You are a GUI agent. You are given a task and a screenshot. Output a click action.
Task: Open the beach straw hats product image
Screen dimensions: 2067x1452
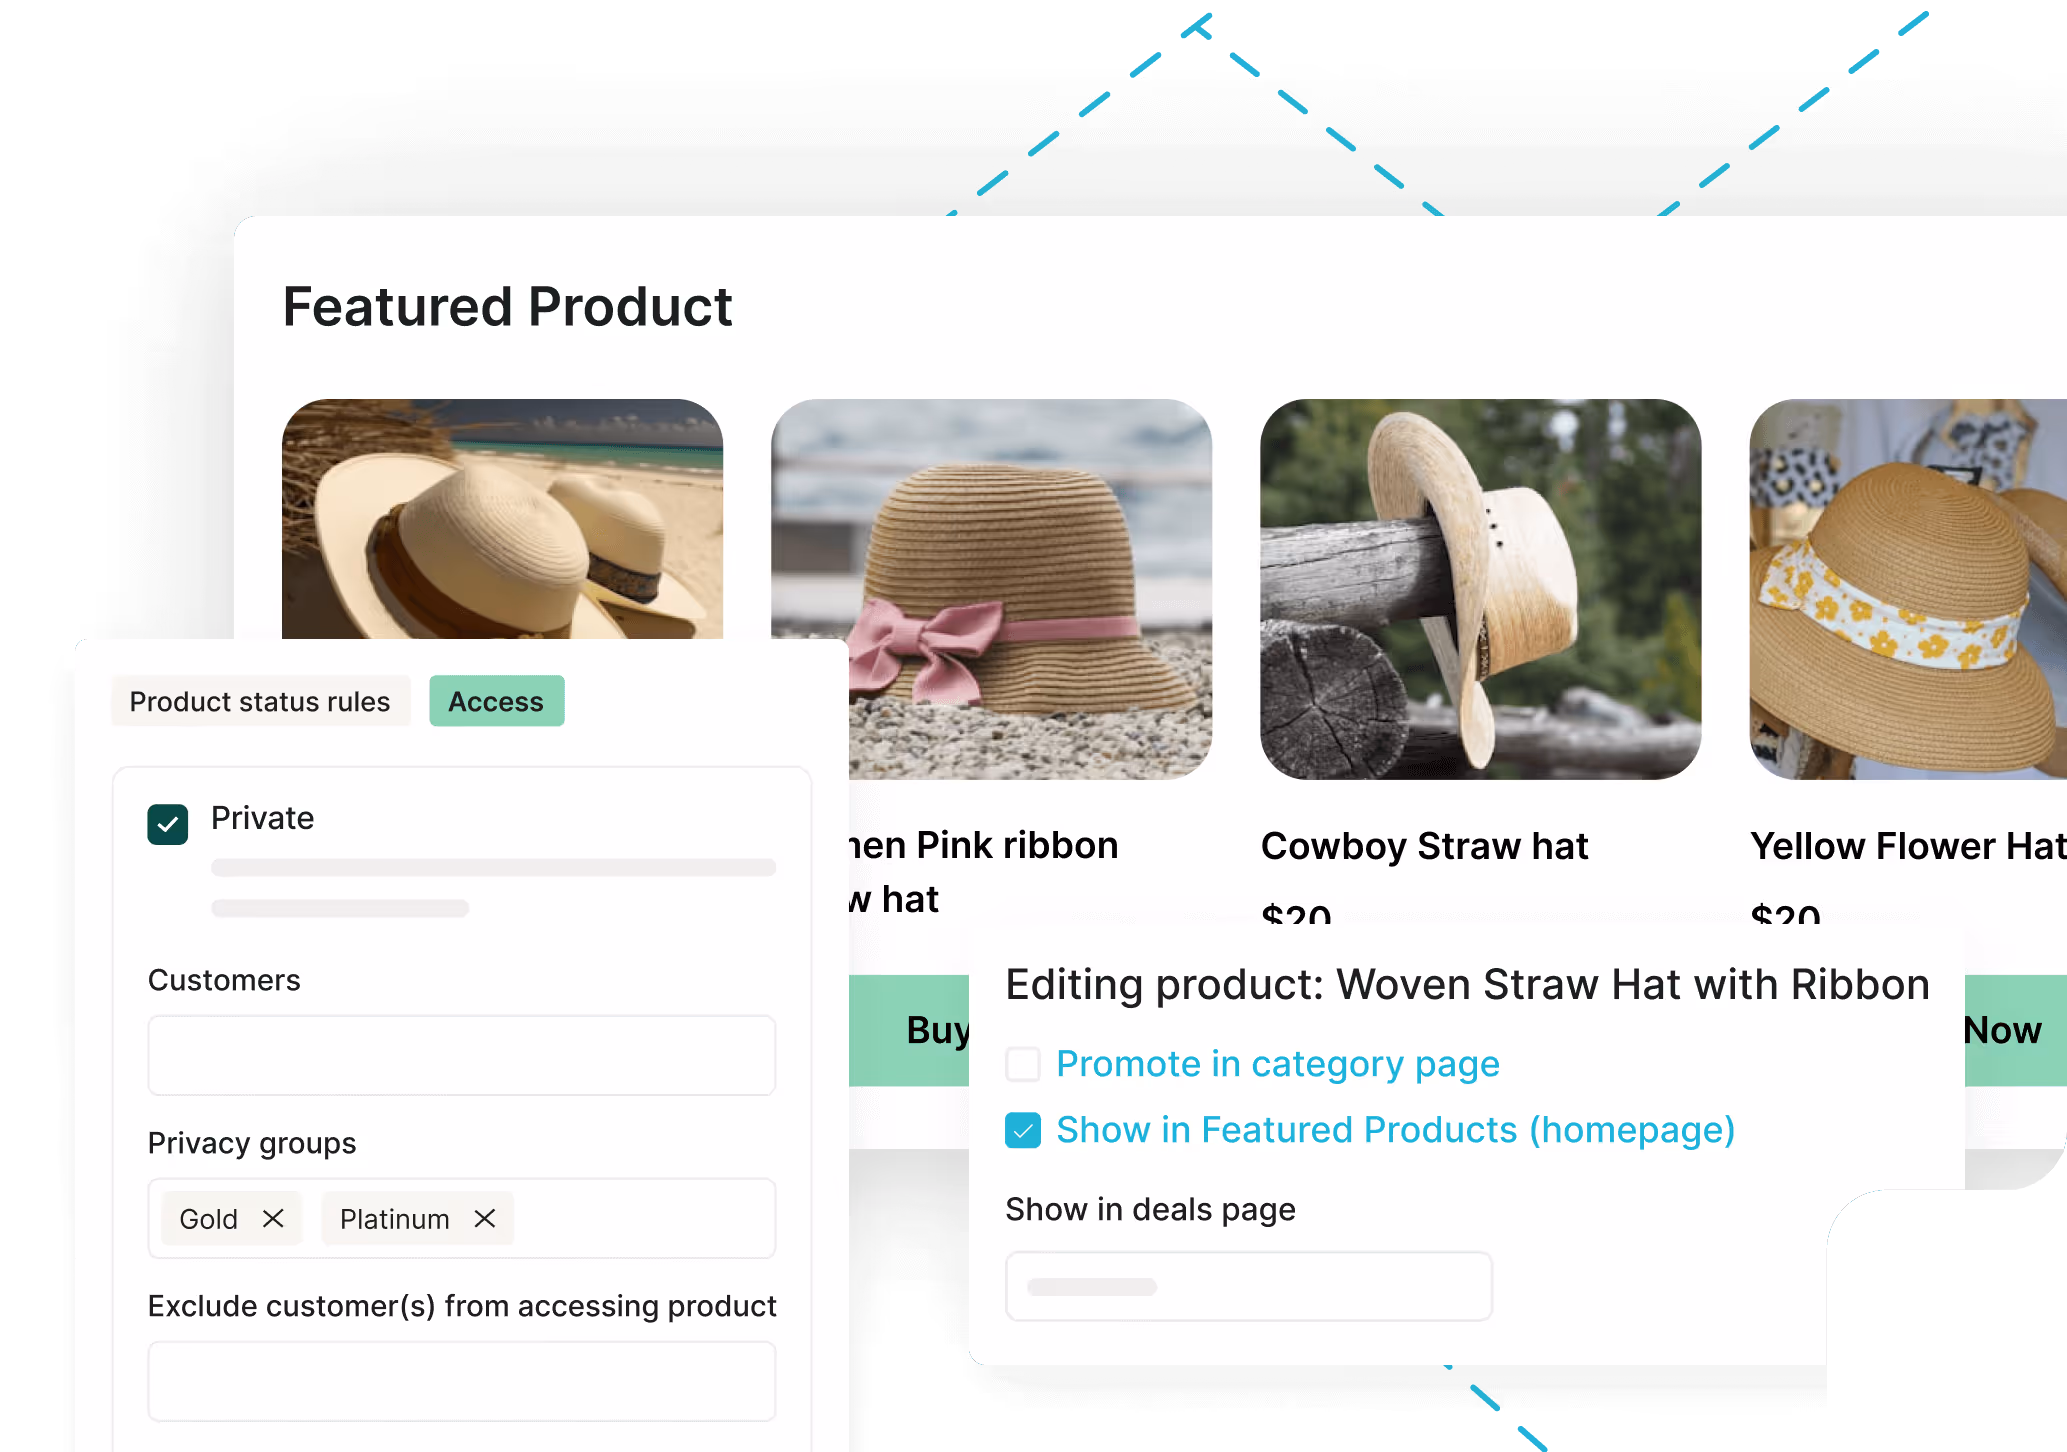click(x=502, y=519)
